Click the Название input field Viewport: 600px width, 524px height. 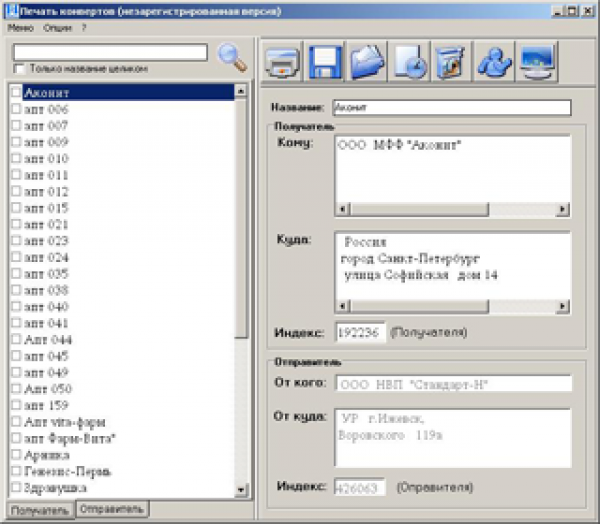(x=452, y=108)
